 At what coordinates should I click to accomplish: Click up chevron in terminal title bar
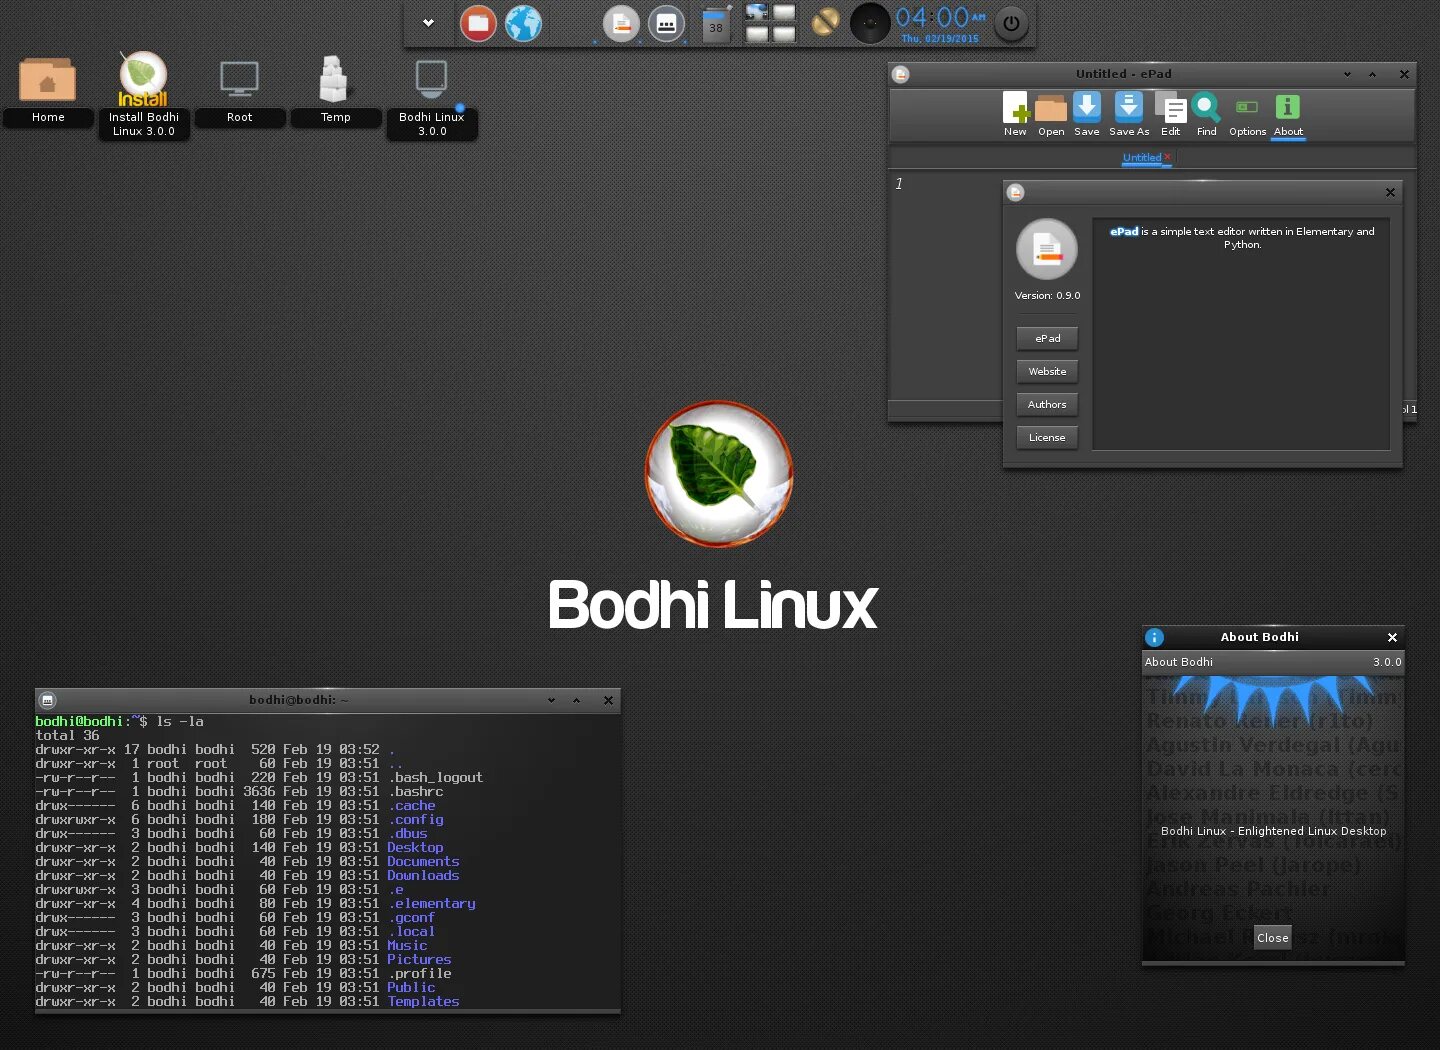click(576, 700)
